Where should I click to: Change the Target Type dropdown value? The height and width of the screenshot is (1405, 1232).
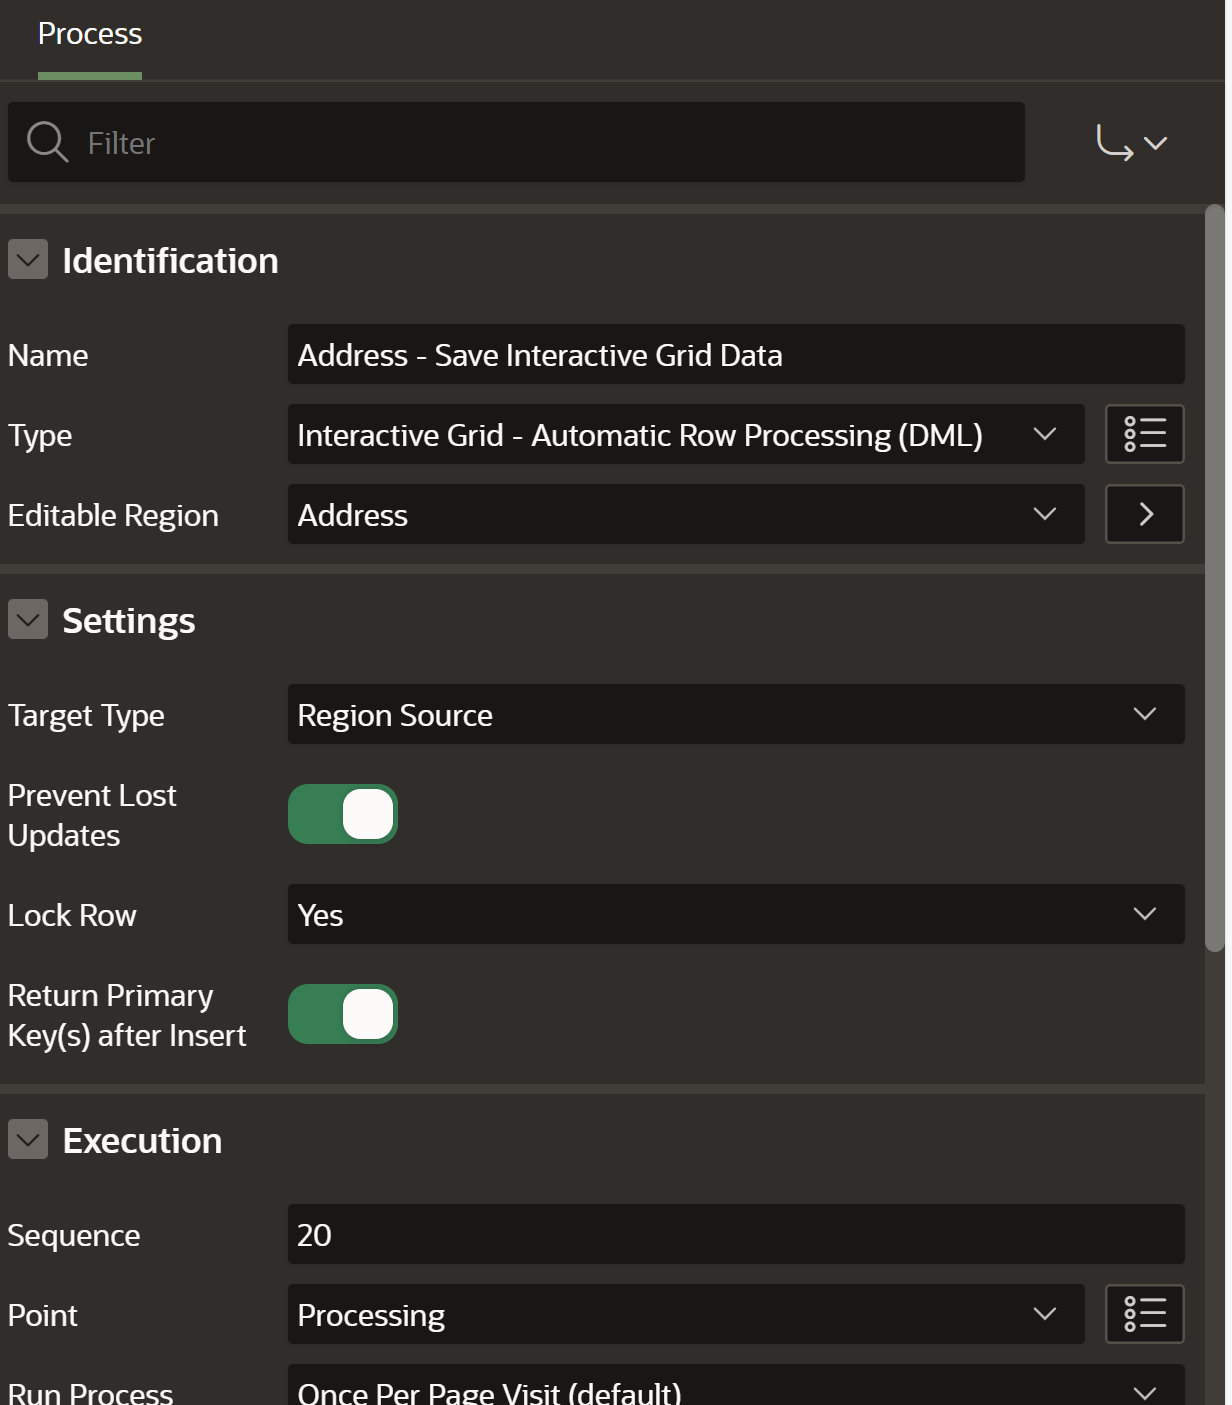[735, 714]
